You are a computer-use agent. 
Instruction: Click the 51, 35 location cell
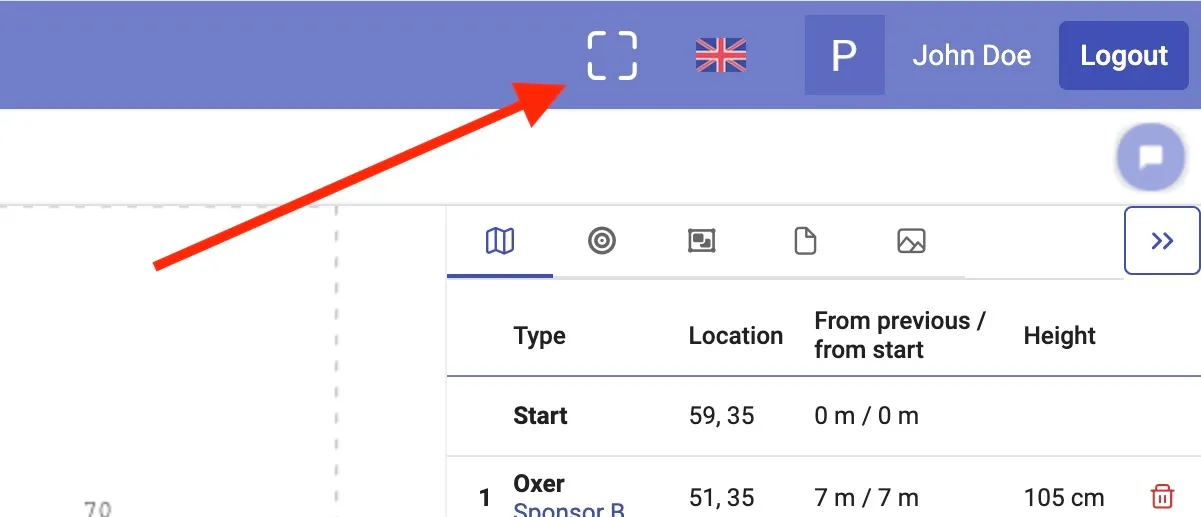[x=721, y=497]
